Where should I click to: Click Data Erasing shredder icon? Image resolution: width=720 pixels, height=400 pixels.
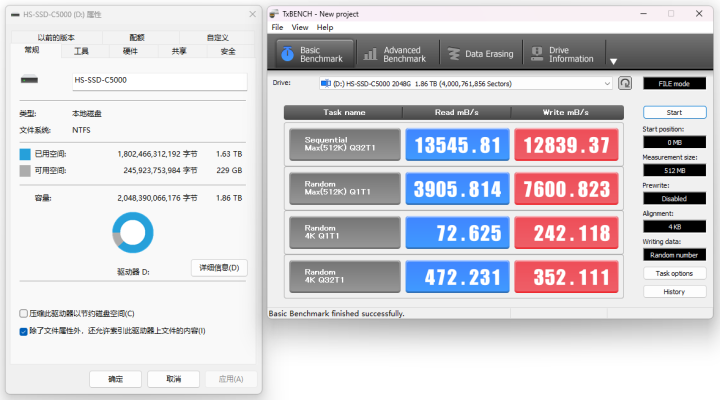(x=454, y=54)
